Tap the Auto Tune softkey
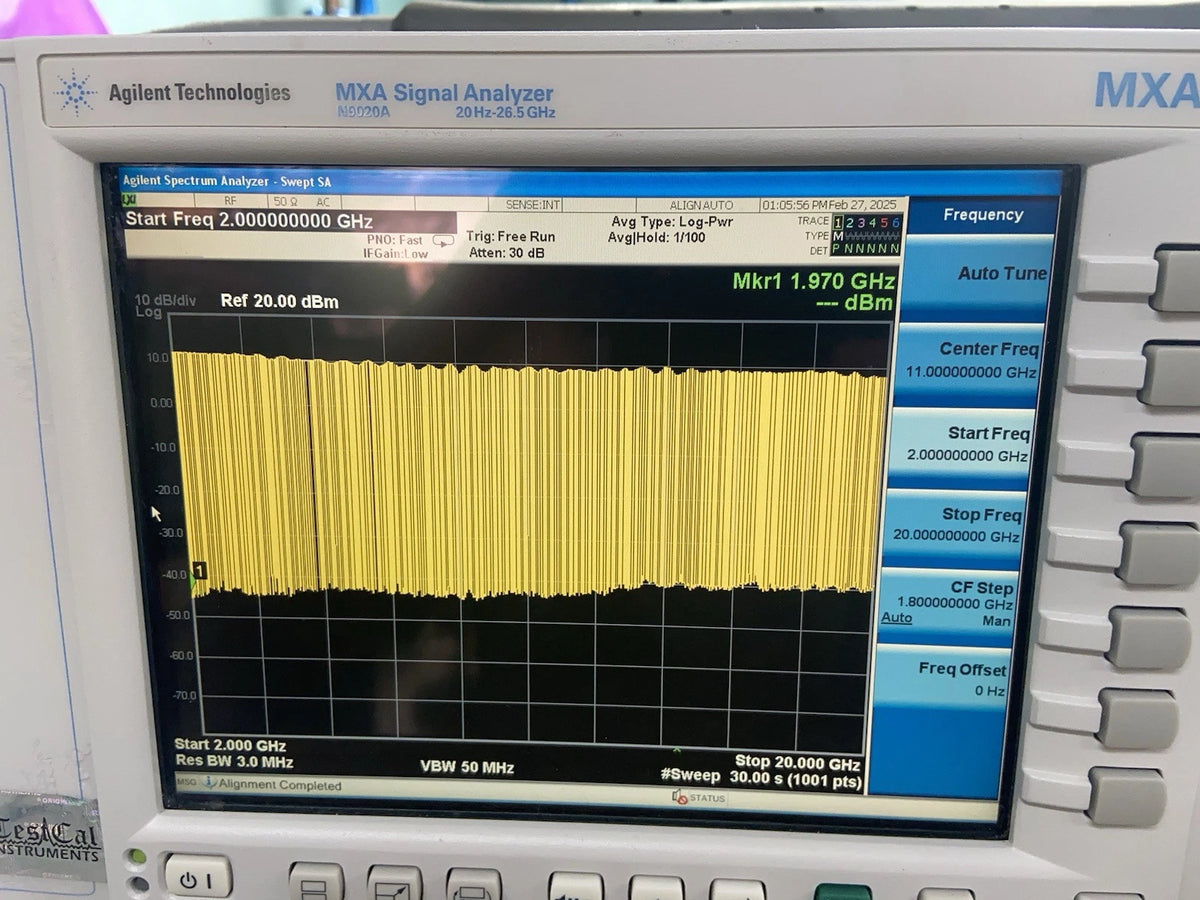The image size is (1200, 900). pos(979,277)
